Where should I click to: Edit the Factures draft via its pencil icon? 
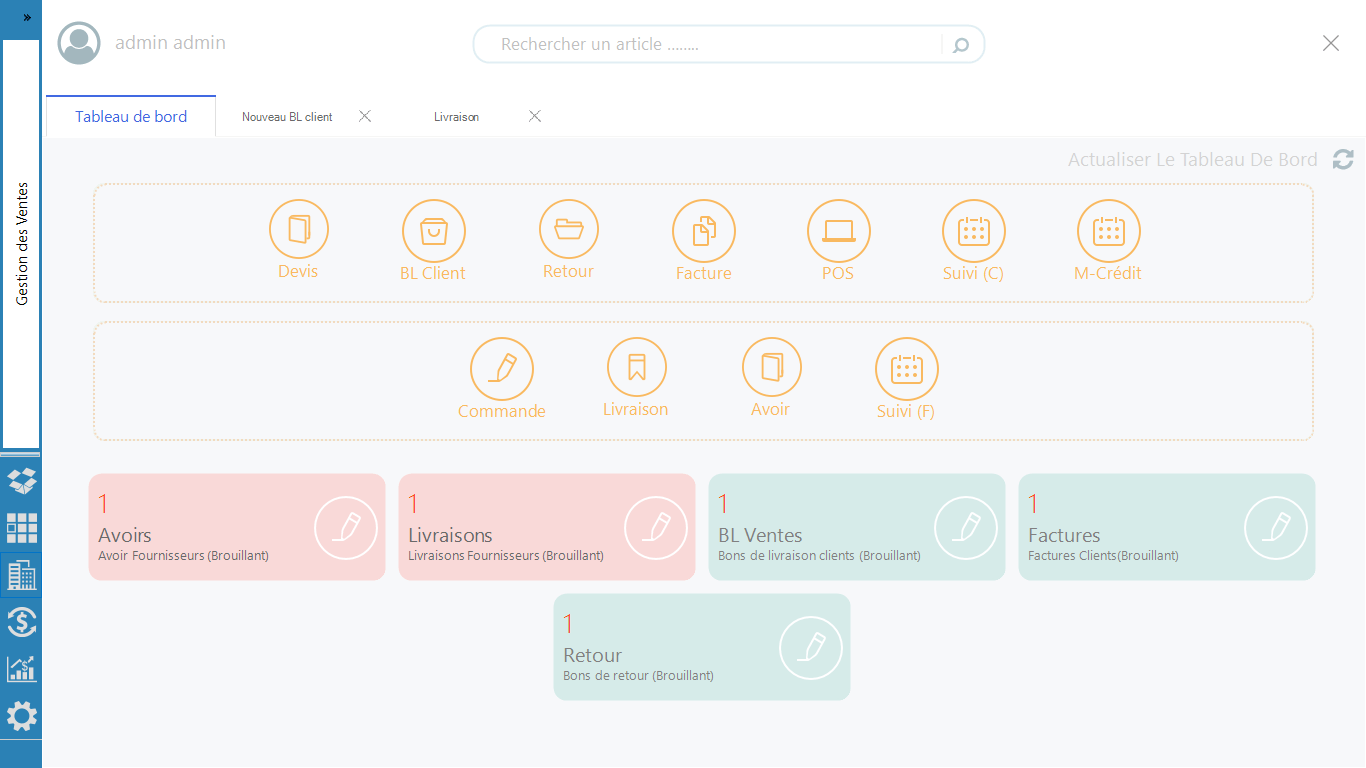coord(1275,527)
